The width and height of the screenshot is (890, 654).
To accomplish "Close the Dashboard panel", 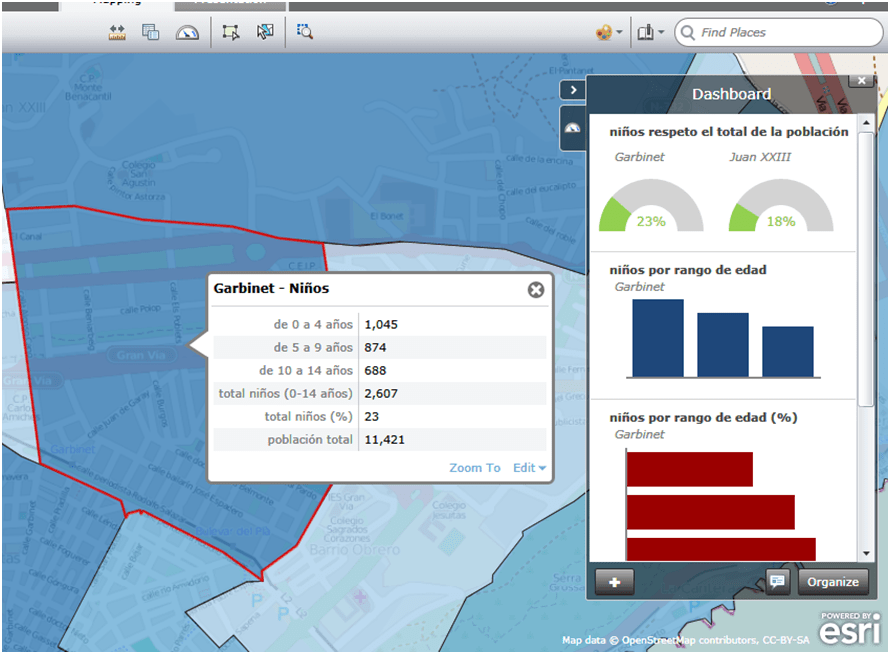I will (x=862, y=81).
